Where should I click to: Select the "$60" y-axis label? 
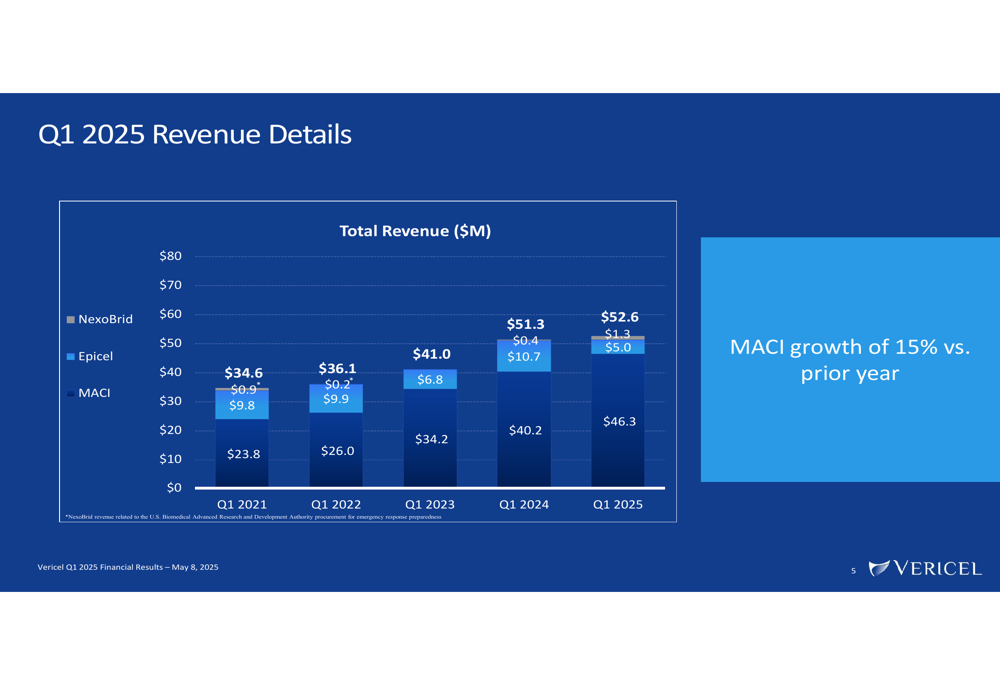(x=170, y=314)
